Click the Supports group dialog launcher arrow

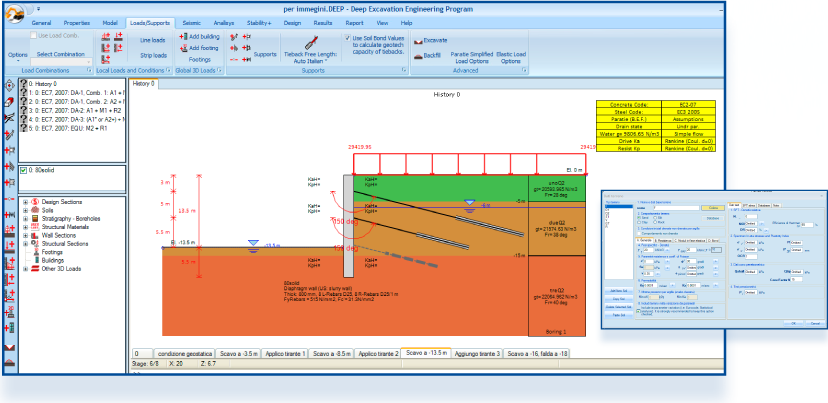[x=404, y=70]
